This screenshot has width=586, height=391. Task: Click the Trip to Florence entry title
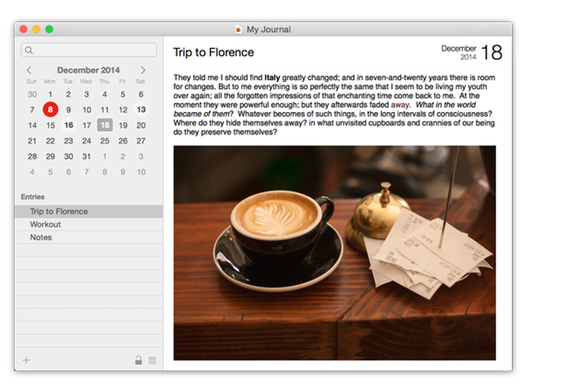pyautogui.click(x=213, y=52)
